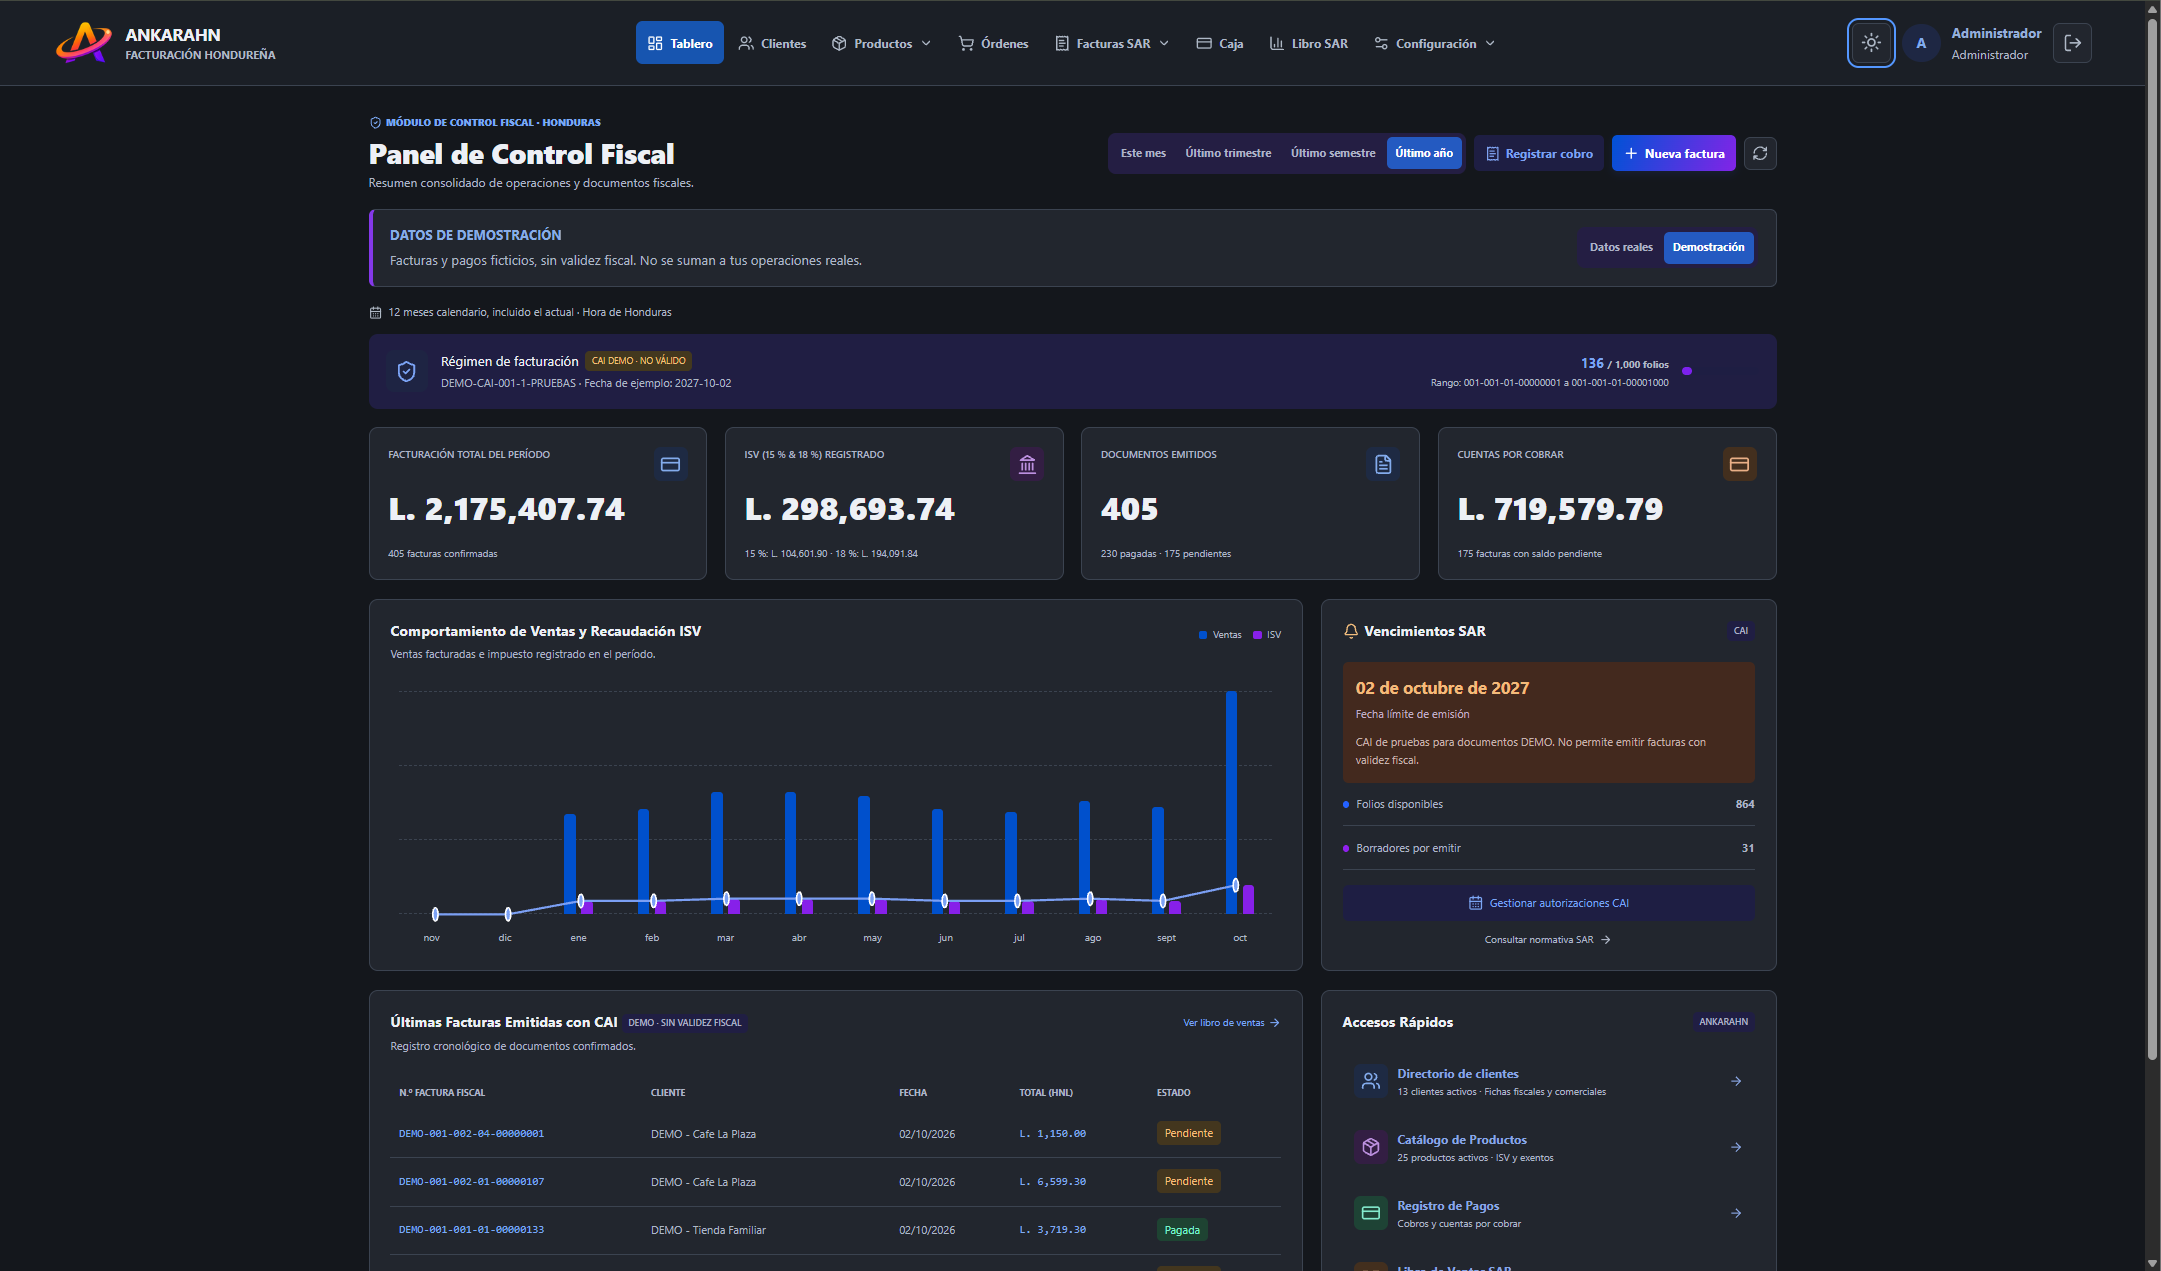
Task: Open the Ver libro de ventas link
Action: [1231, 1023]
